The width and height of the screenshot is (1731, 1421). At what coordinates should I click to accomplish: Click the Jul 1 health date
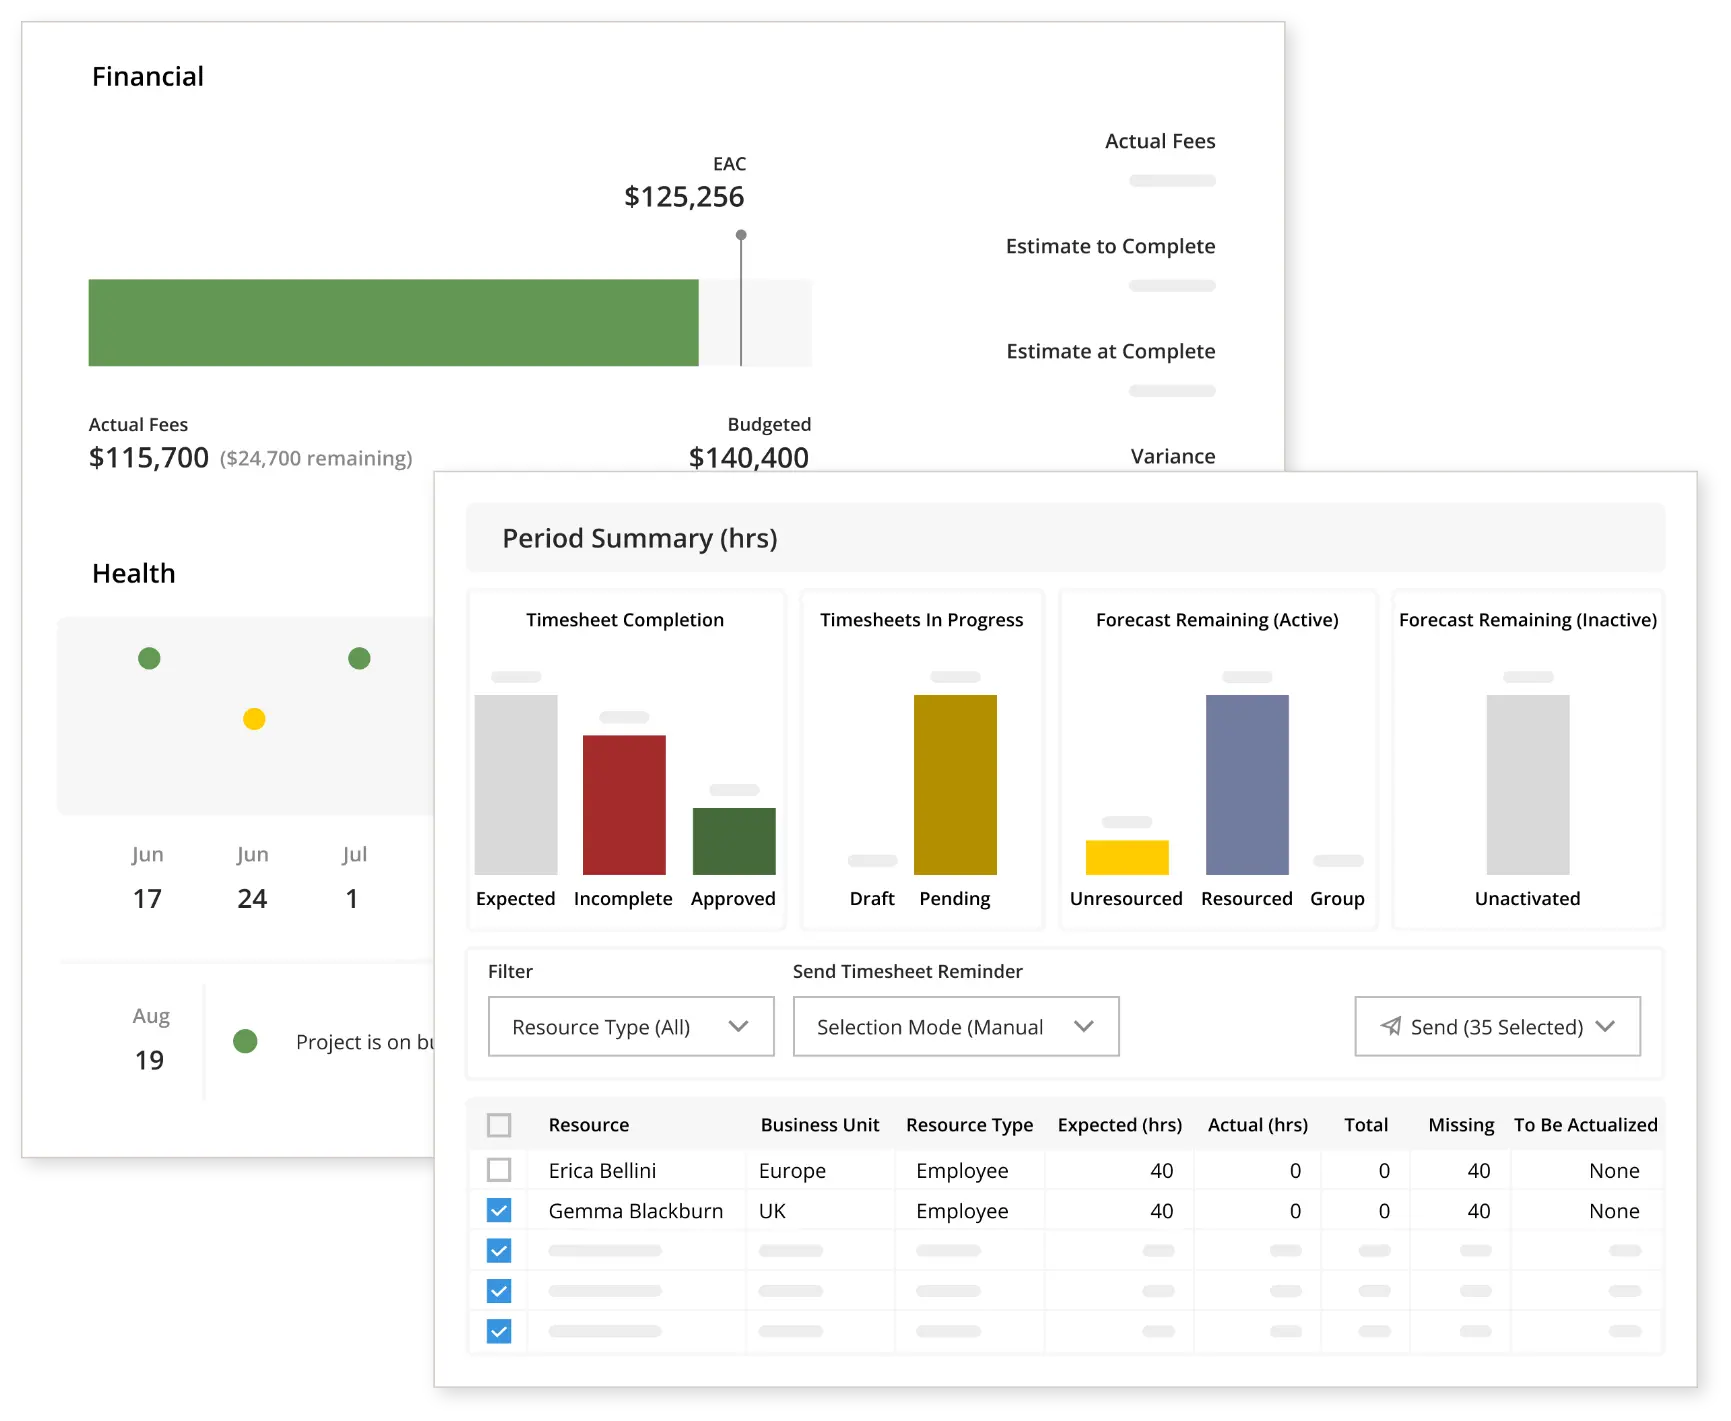coord(354,877)
